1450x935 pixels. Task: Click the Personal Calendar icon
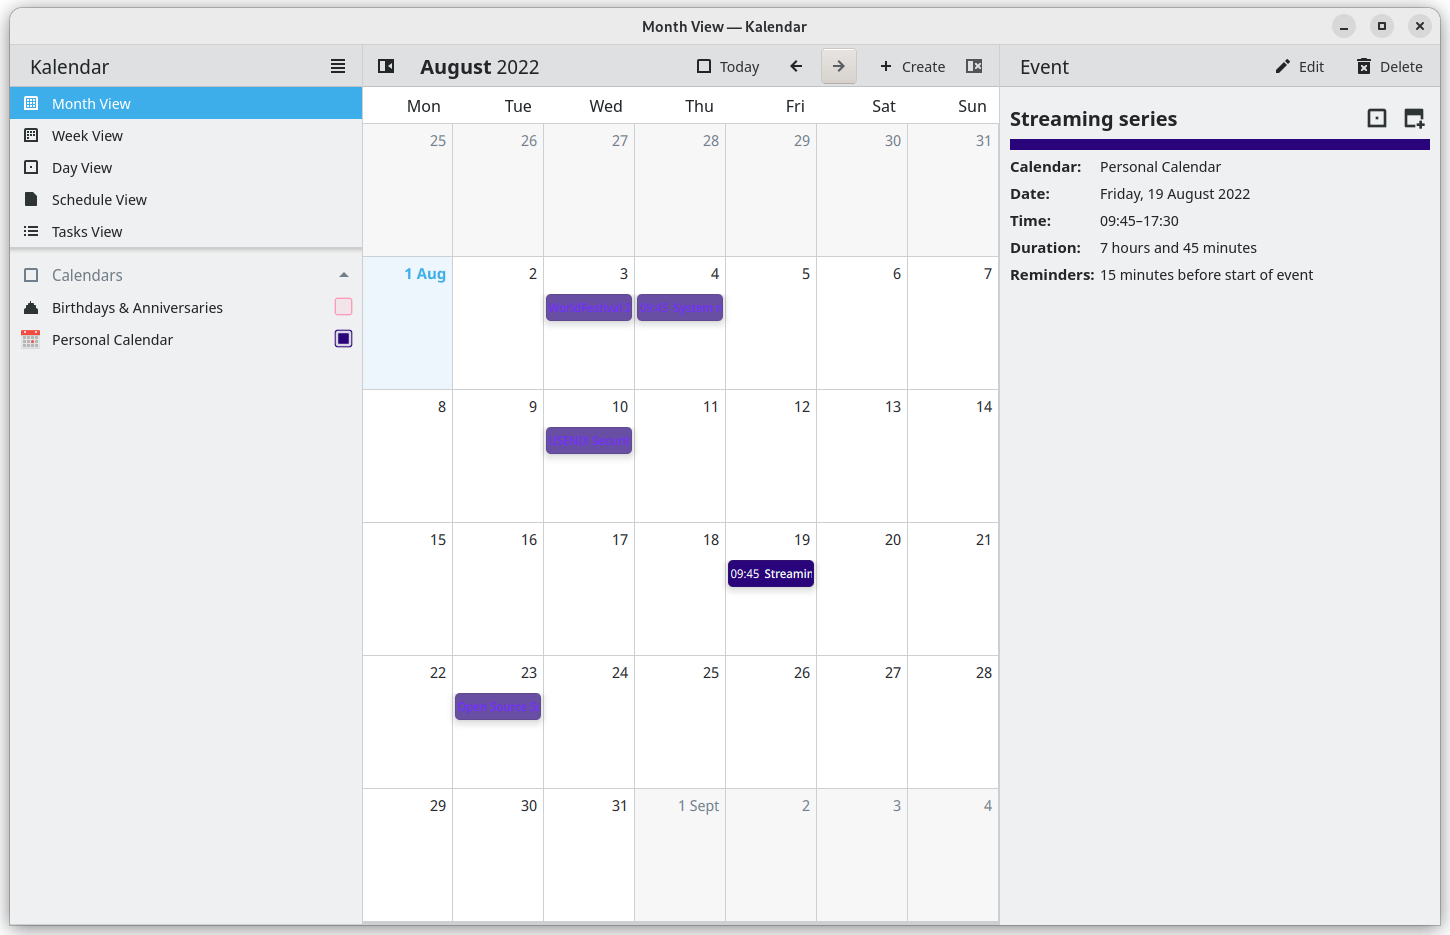point(31,339)
